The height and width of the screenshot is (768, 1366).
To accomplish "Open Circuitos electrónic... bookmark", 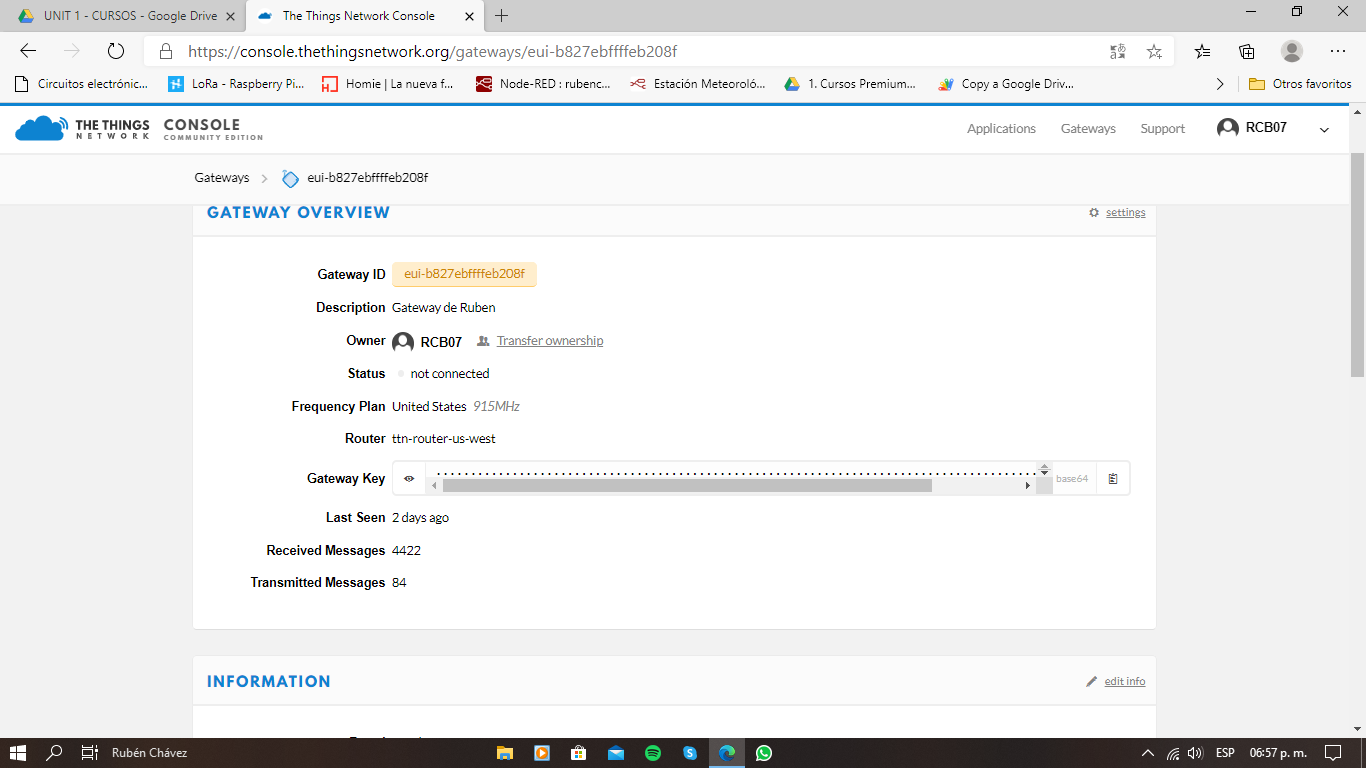I will coord(82,84).
